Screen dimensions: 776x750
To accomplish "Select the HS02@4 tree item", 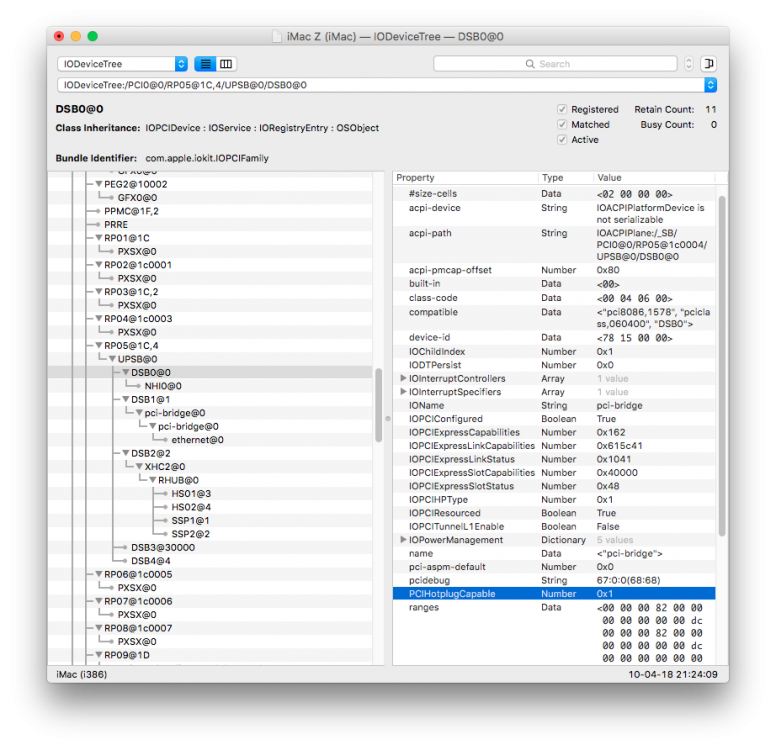I will pyautogui.click(x=191, y=507).
